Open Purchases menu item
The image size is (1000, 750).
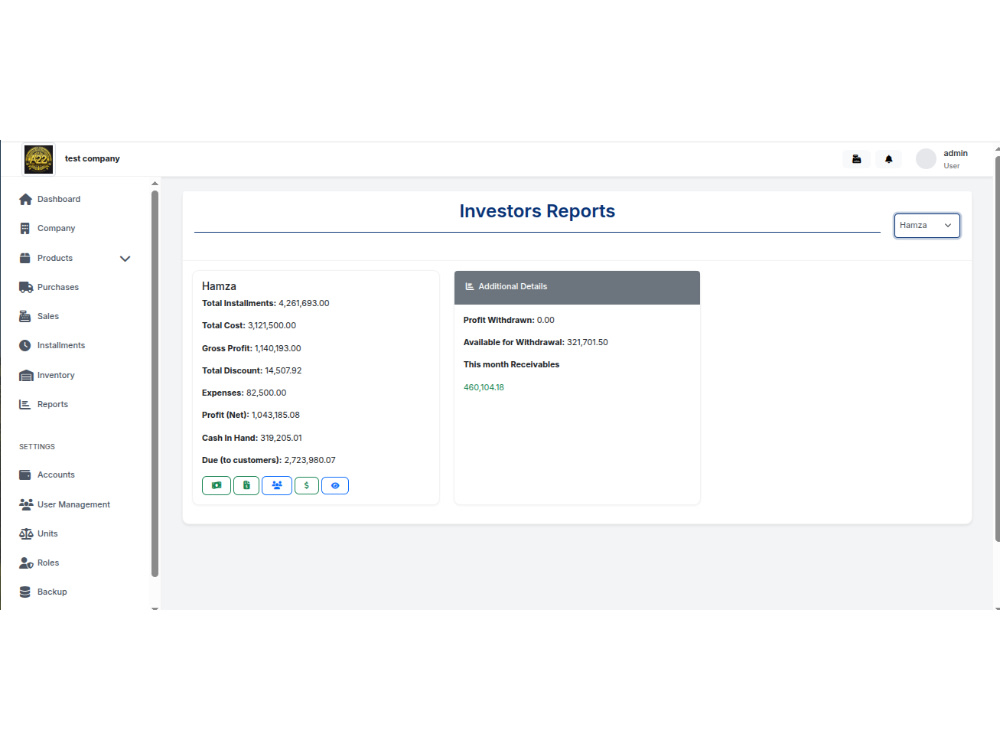(58, 288)
